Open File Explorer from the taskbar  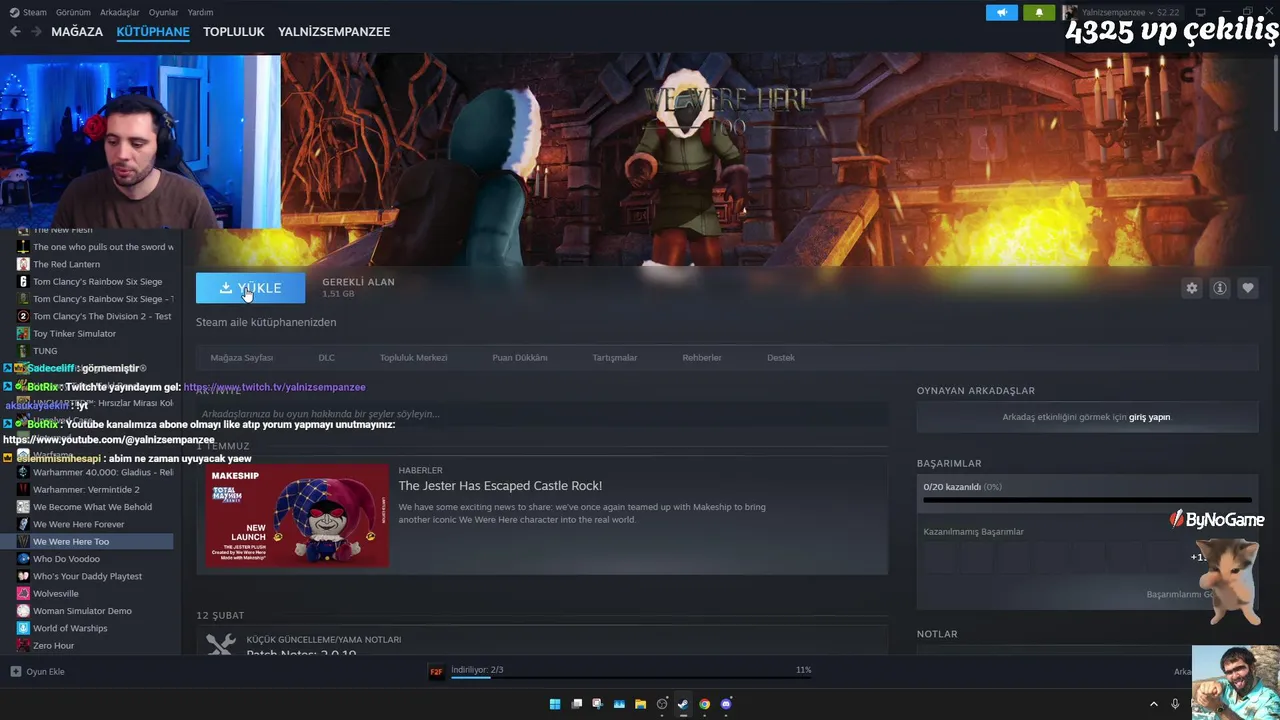(640, 704)
